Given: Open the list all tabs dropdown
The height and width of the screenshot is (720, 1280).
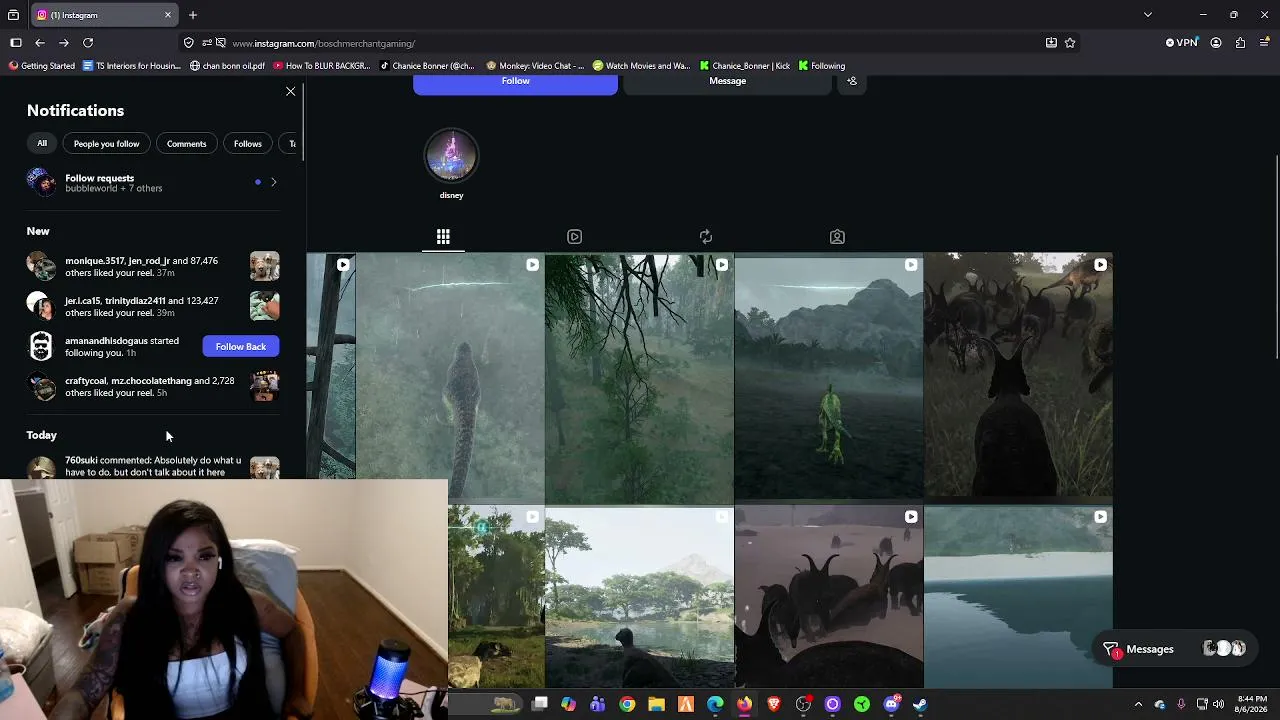Looking at the screenshot, I should (1148, 15).
